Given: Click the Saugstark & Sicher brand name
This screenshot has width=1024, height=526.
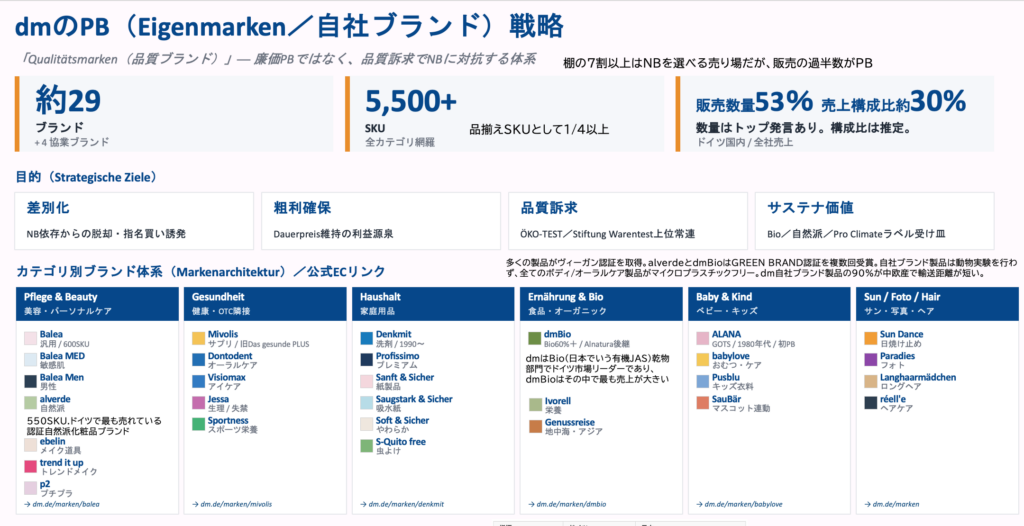Looking at the screenshot, I should [414, 399].
